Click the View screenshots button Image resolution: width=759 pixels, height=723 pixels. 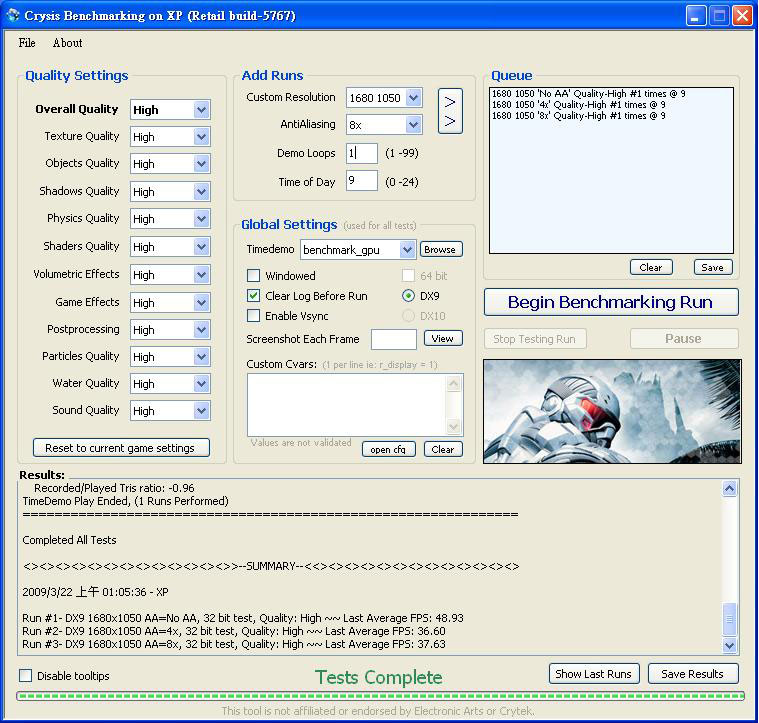[443, 338]
